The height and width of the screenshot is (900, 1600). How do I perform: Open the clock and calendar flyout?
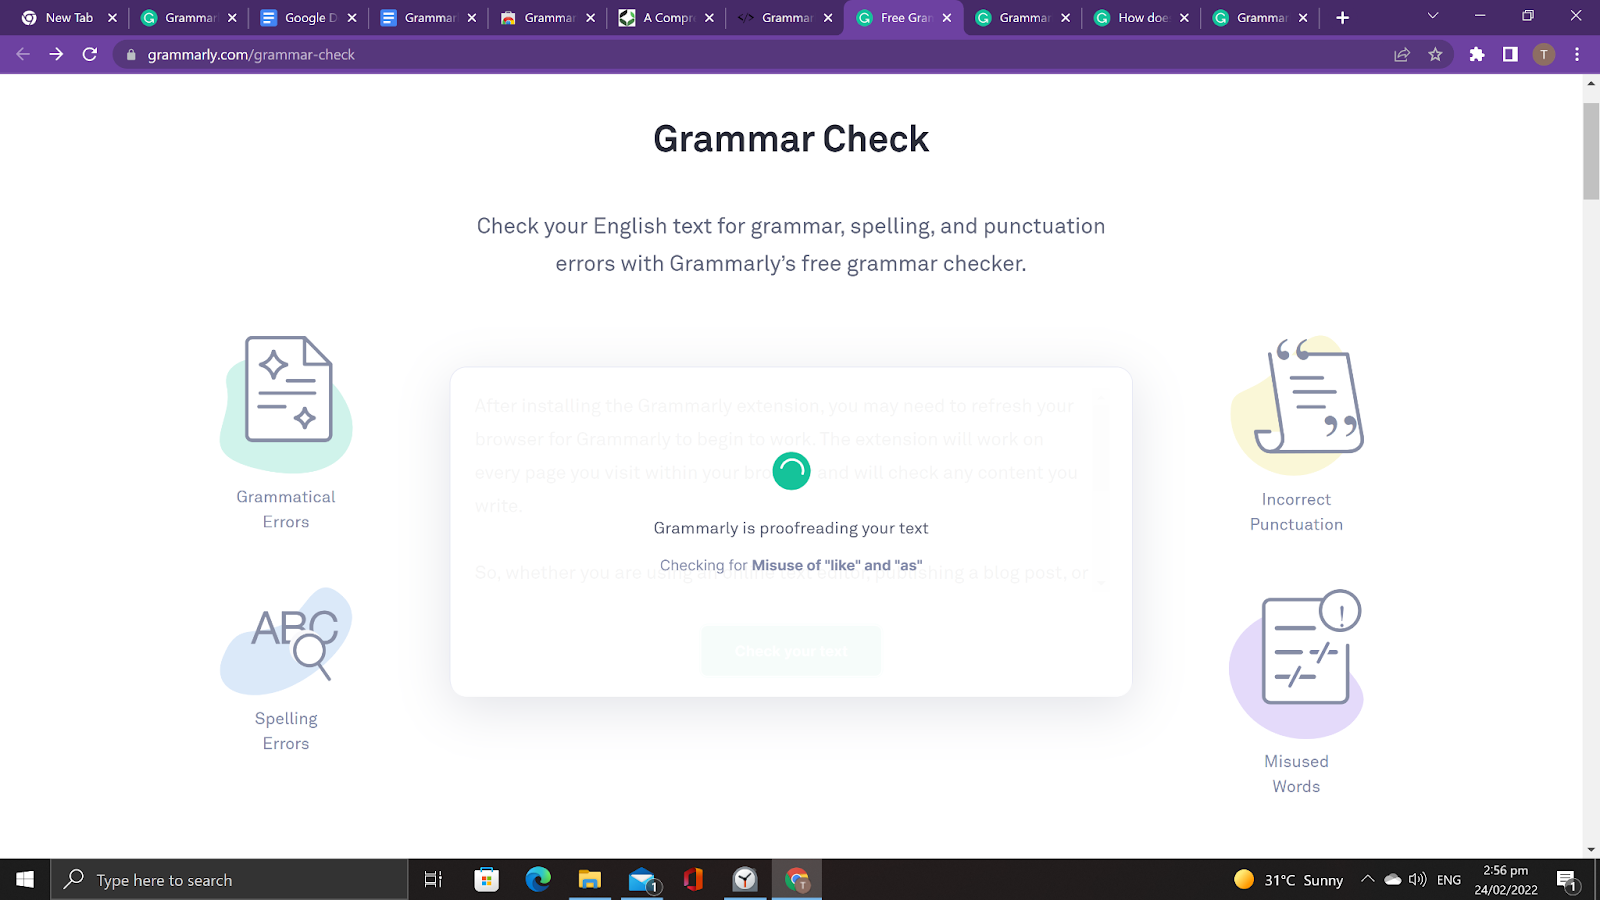(x=1506, y=880)
